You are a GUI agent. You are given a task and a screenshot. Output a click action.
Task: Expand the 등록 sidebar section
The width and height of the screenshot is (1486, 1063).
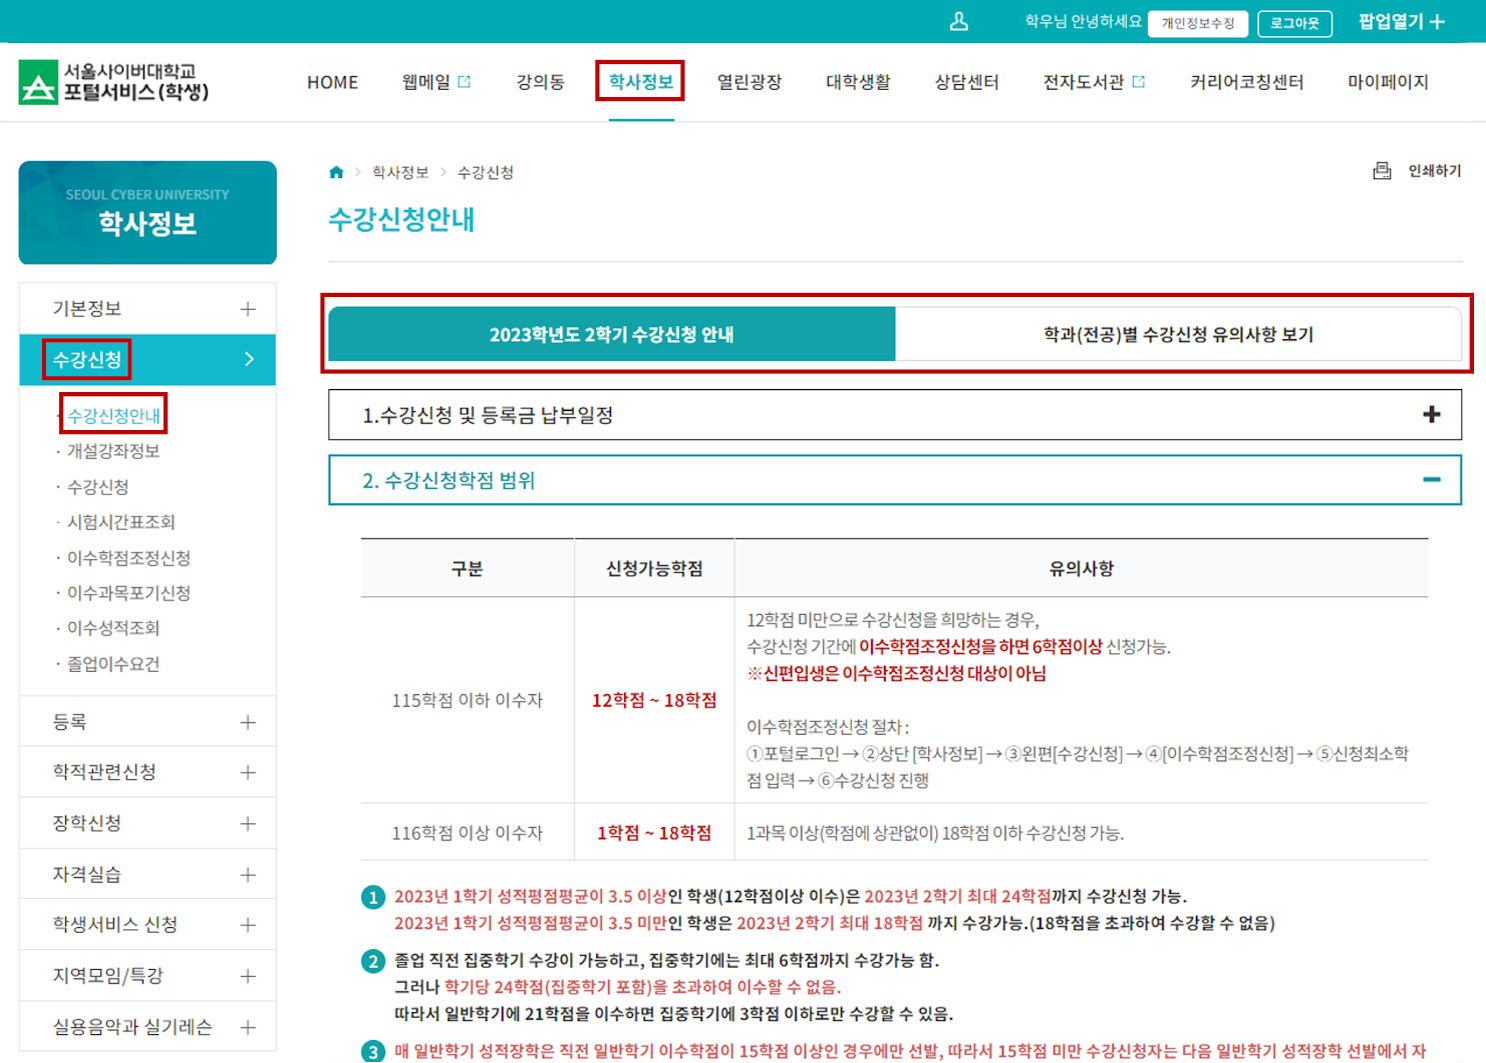[246, 721]
